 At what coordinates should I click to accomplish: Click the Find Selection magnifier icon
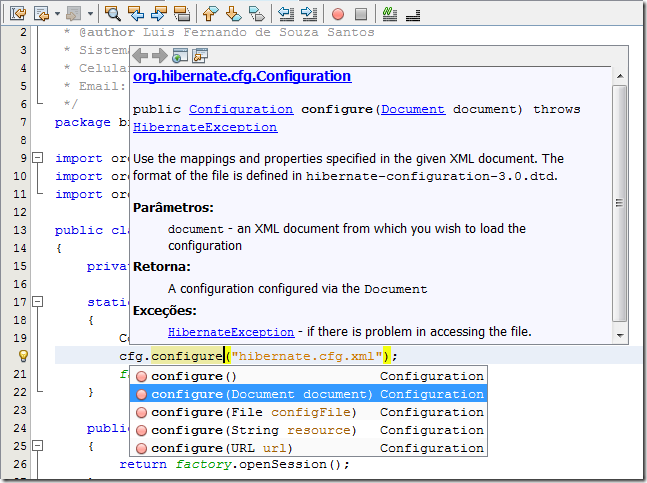(112, 14)
